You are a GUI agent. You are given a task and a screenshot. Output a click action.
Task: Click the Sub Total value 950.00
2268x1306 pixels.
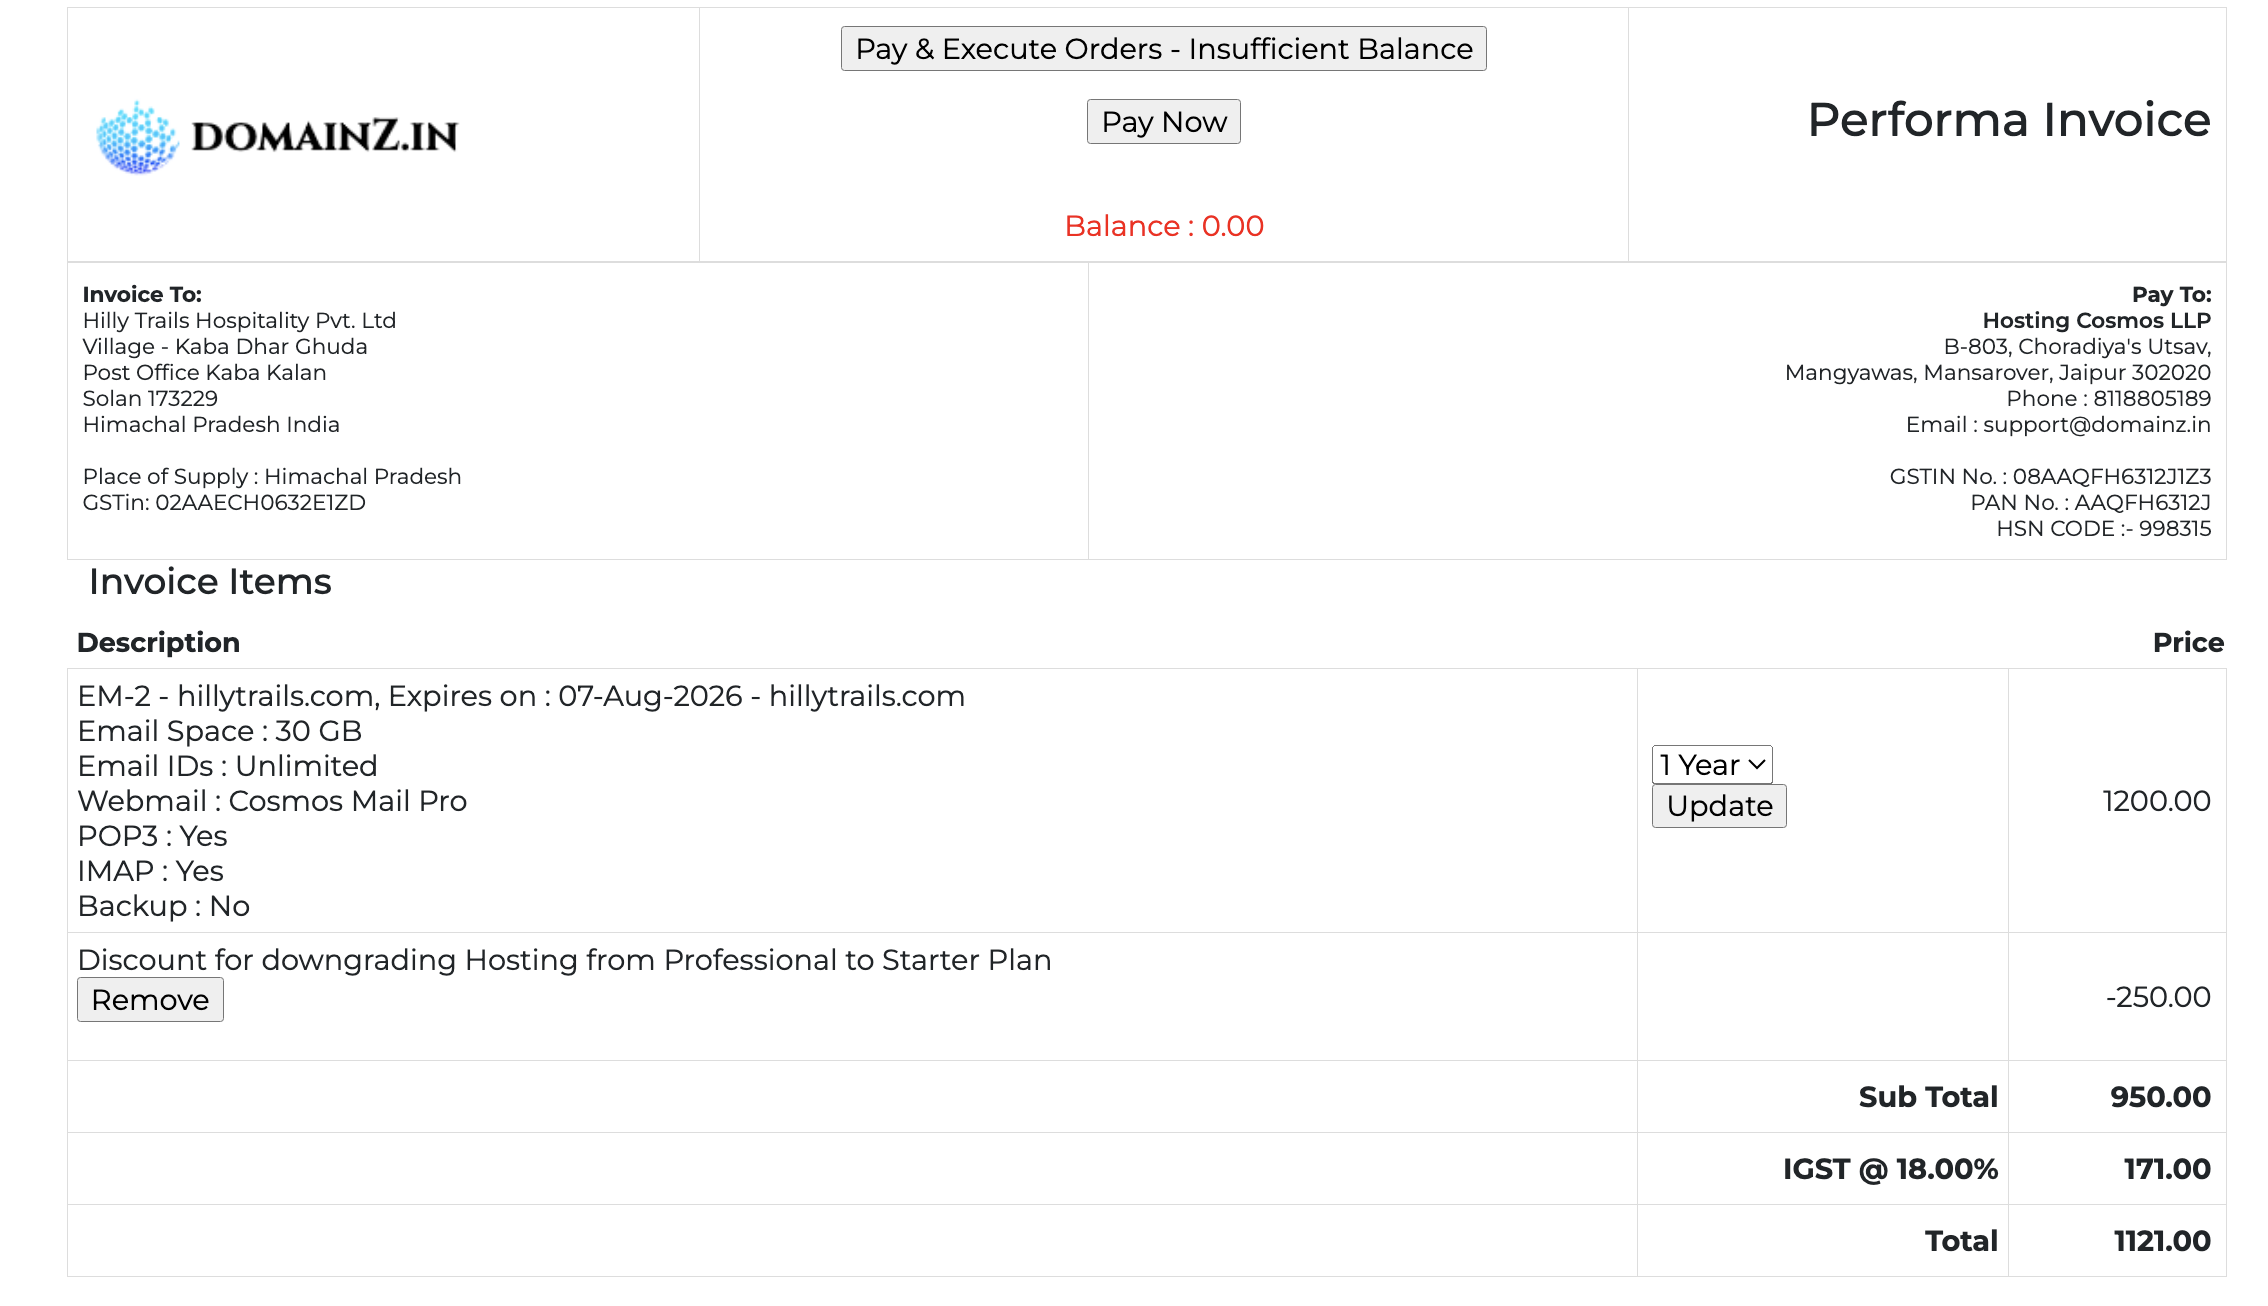[2159, 1097]
